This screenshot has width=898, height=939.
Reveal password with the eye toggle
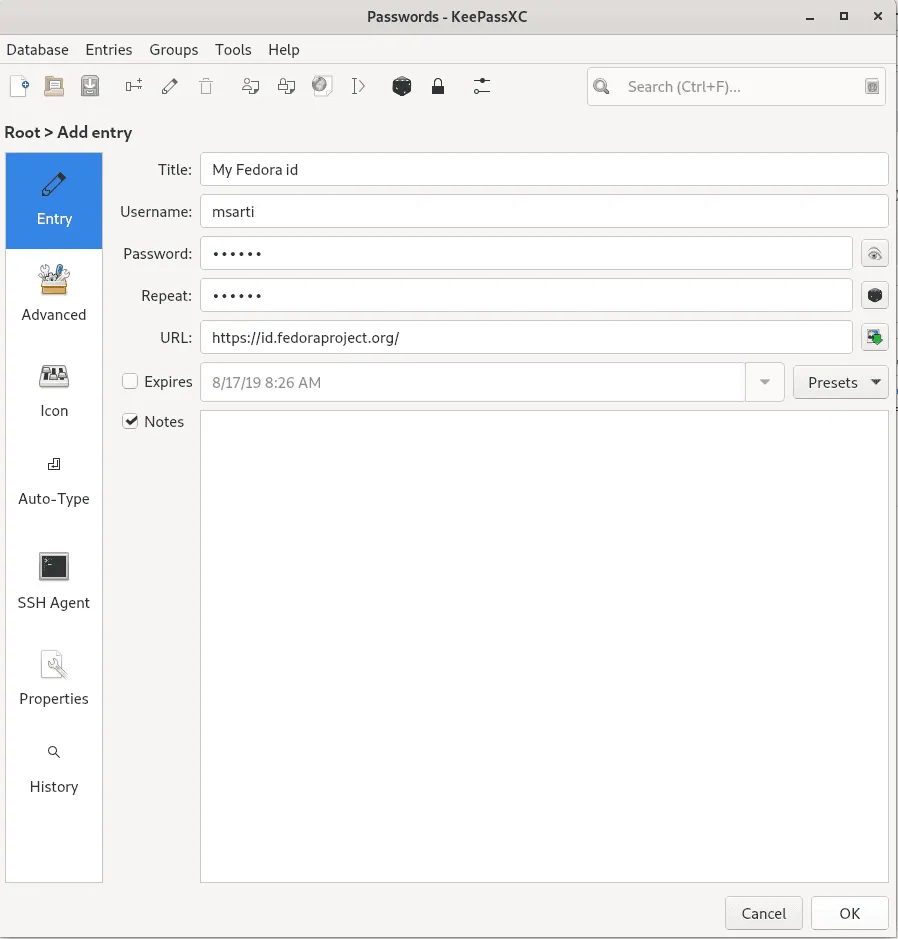pos(875,254)
